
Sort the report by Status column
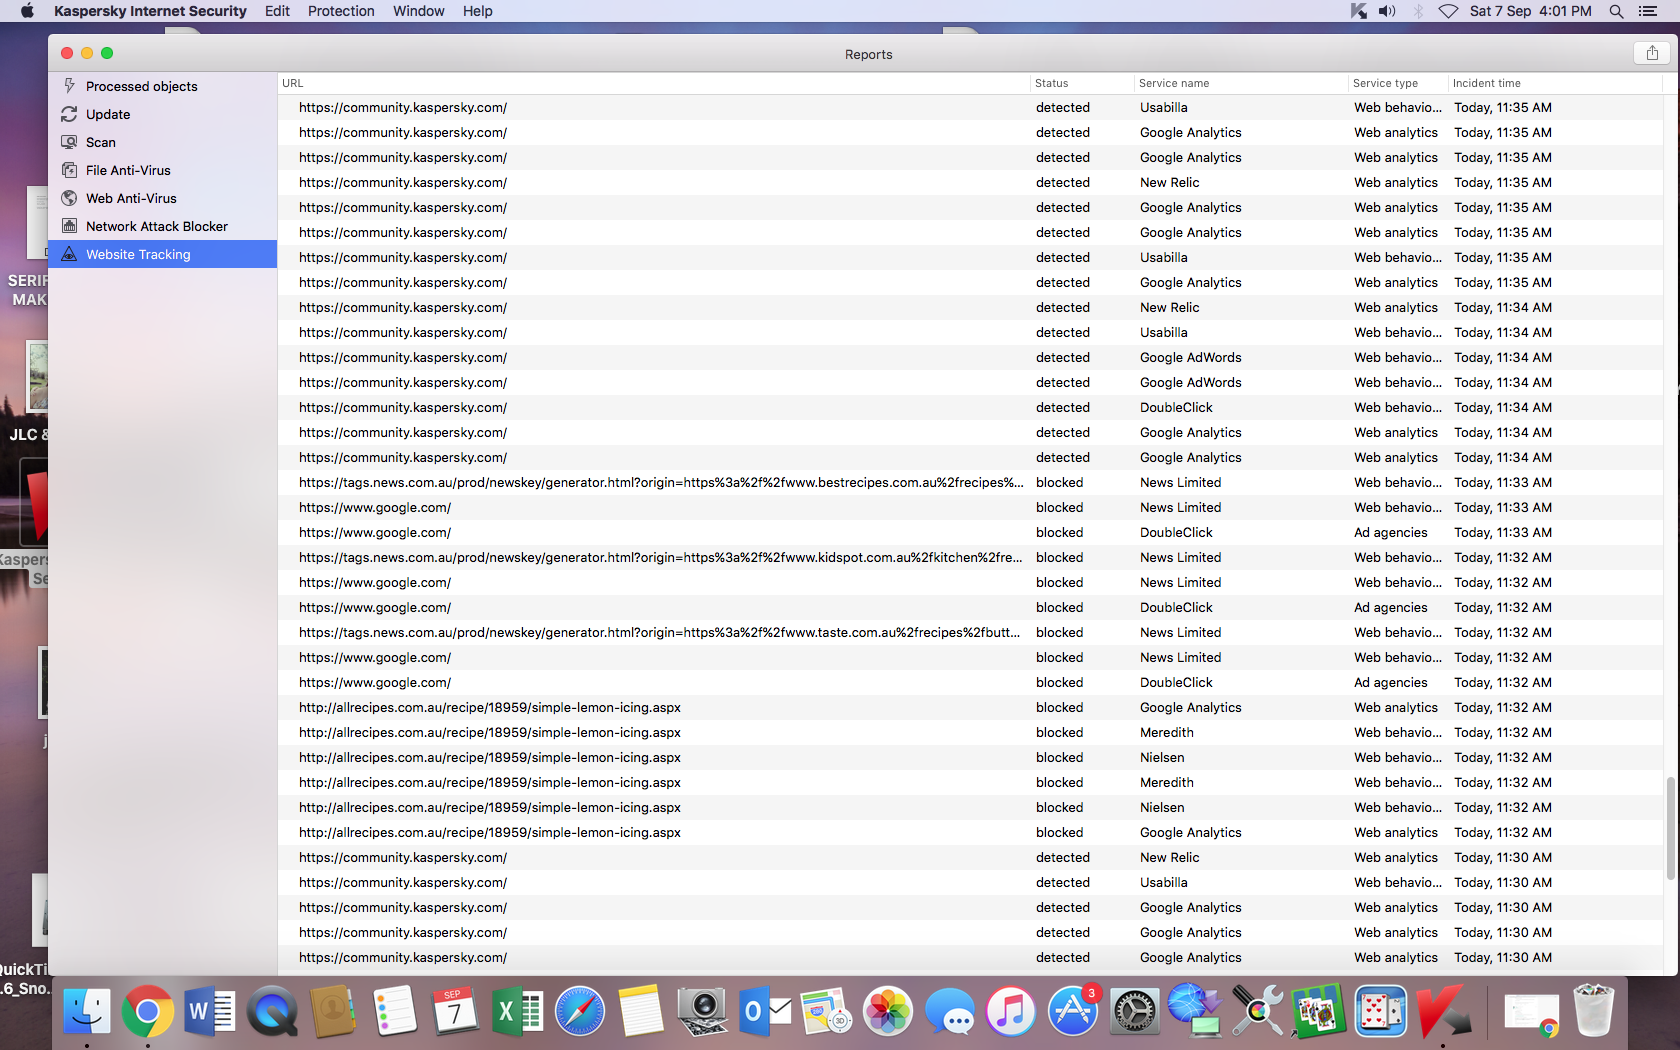1082,83
